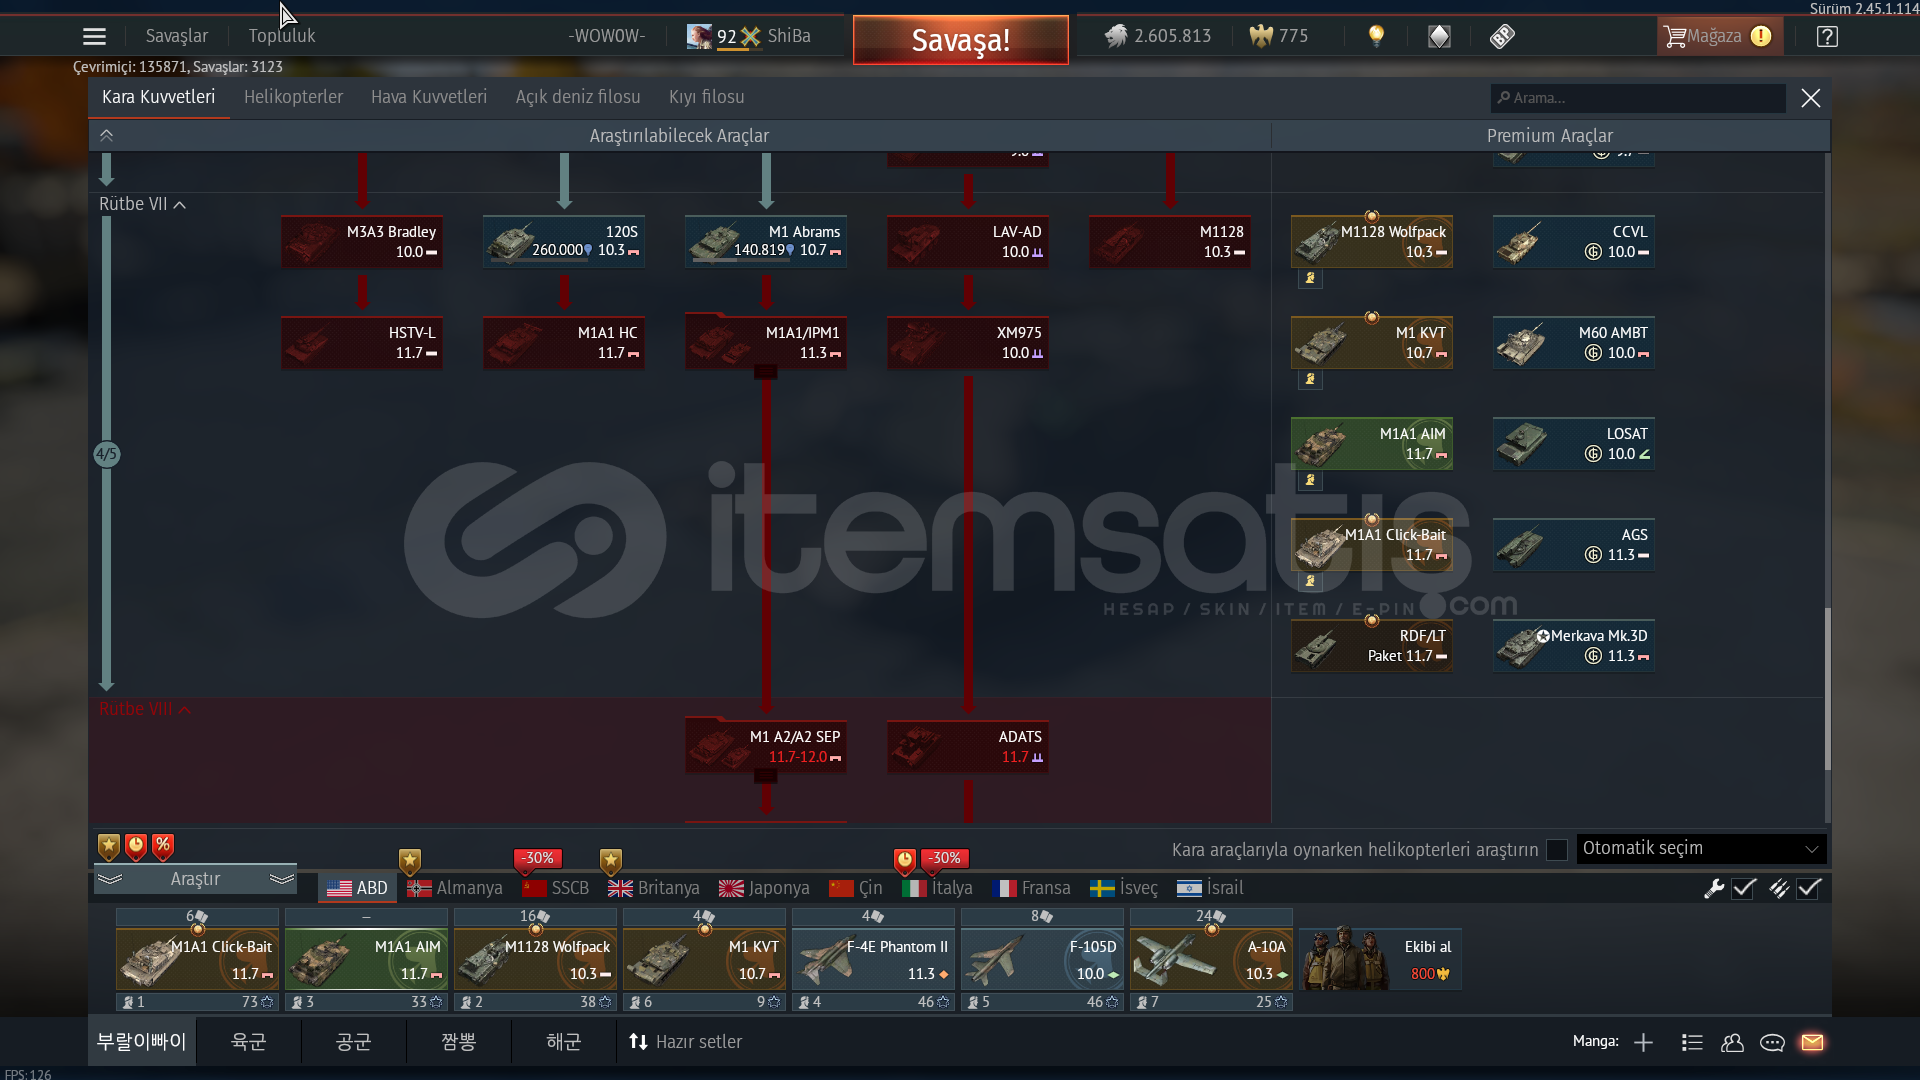Open the Golden Eagles balance icon

coord(1261,36)
